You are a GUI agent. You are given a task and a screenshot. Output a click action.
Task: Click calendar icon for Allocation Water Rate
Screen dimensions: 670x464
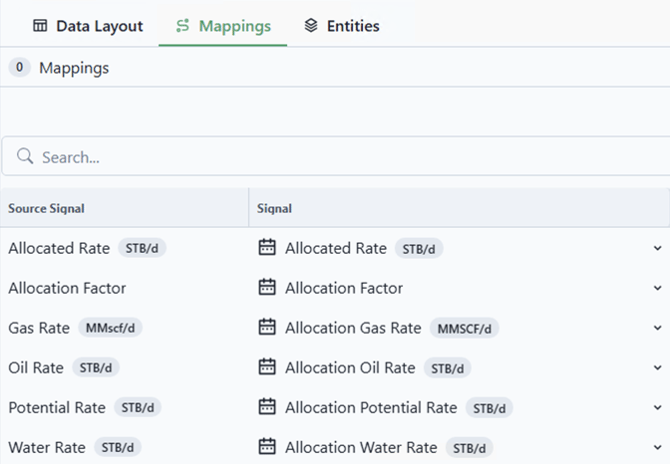(267, 448)
